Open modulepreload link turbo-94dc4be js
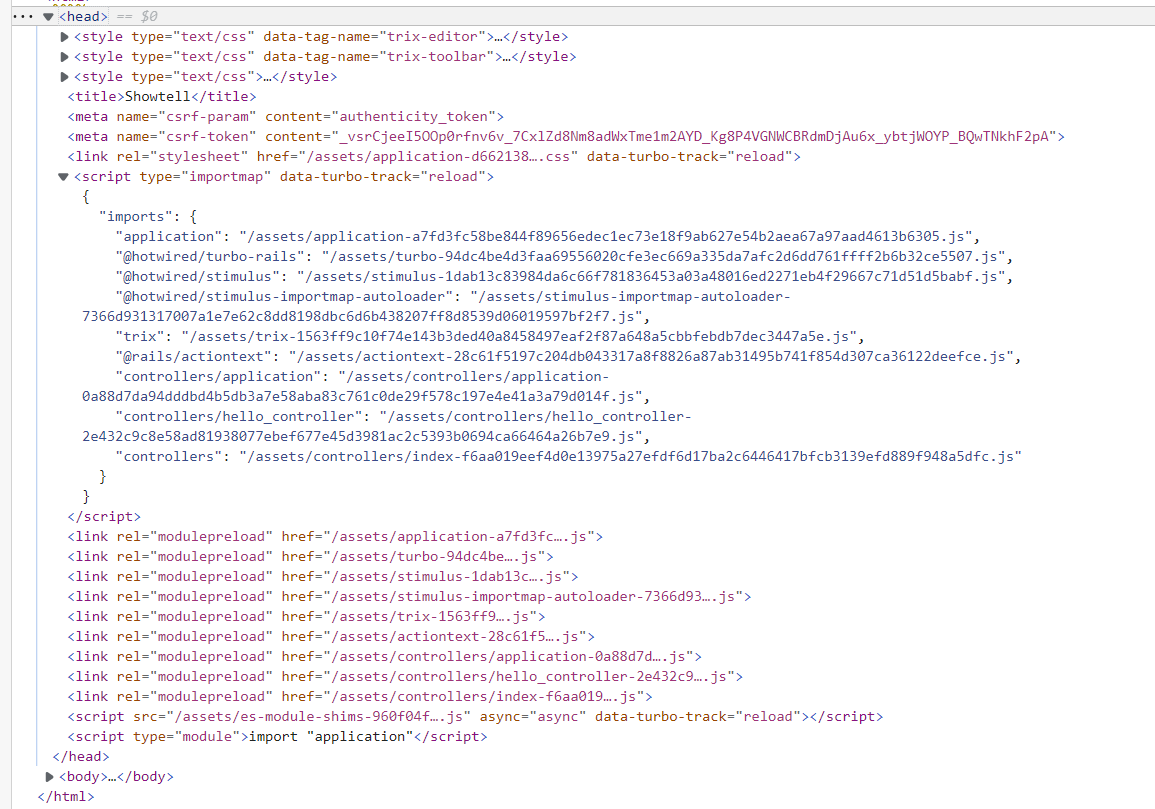This screenshot has width=1155, height=809. pyautogui.click(x=438, y=556)
